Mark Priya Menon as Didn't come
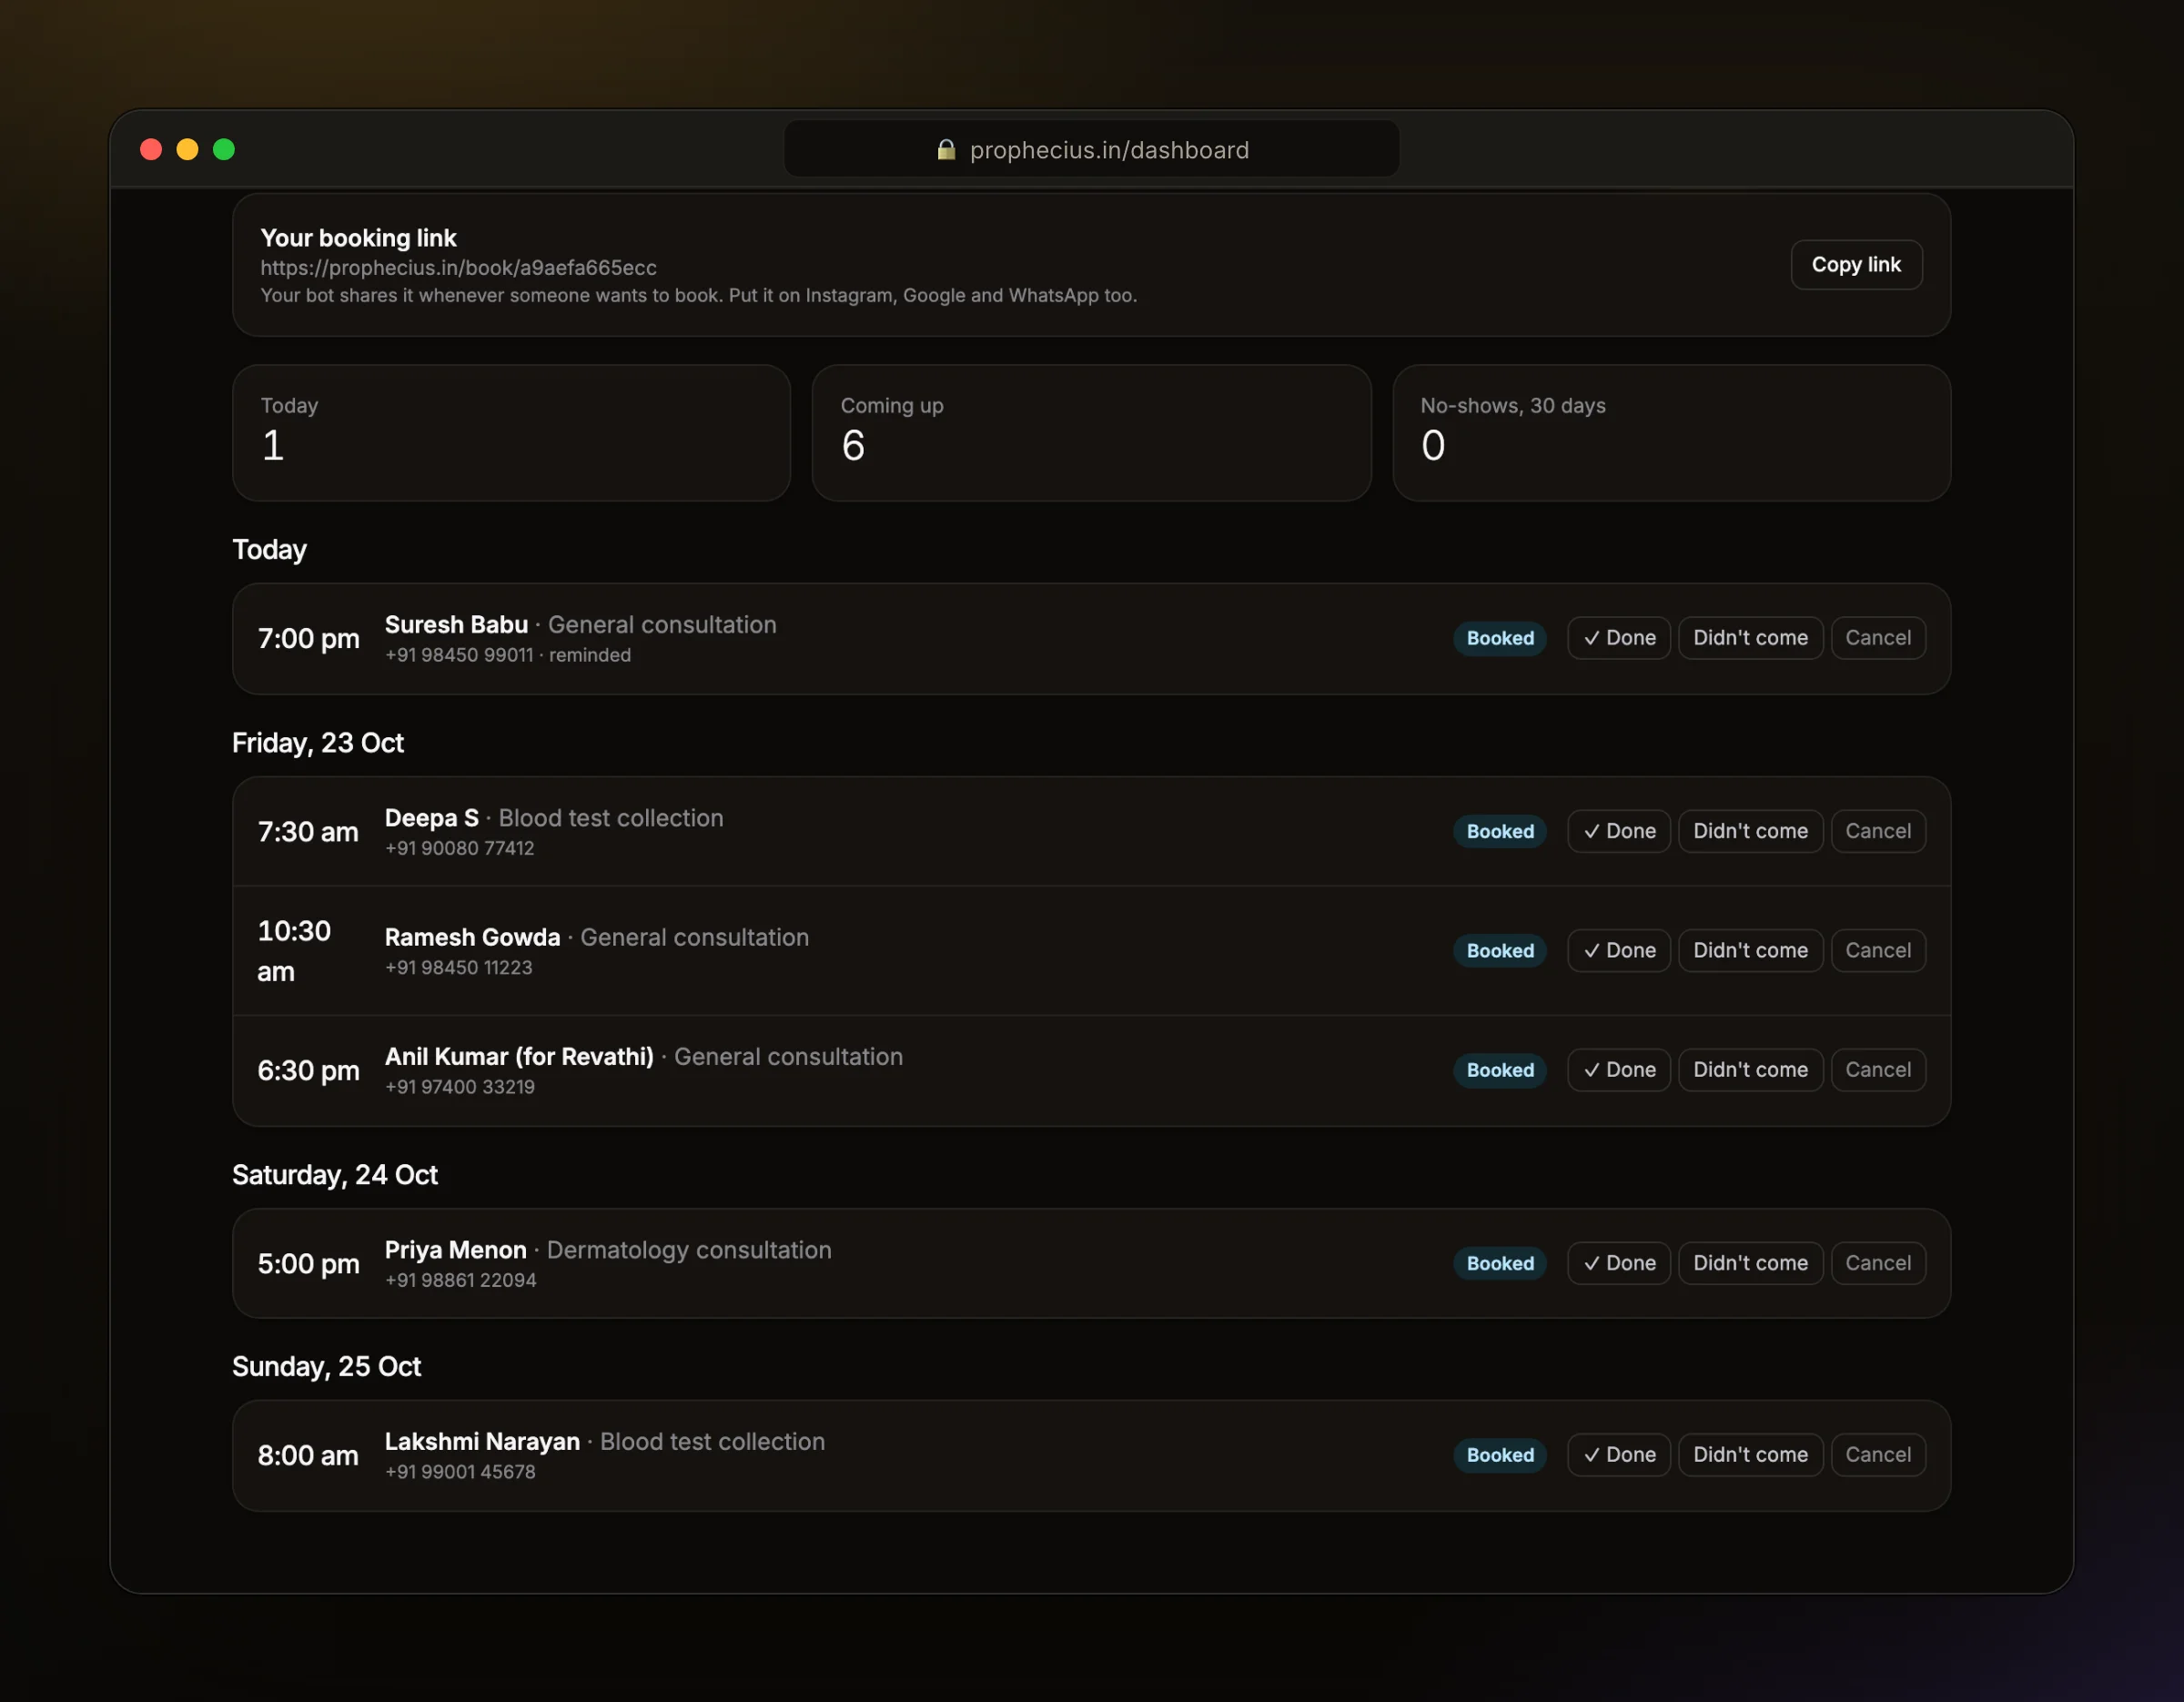This screenshot has height=1702, width=2184. tap(1750, 1263)
